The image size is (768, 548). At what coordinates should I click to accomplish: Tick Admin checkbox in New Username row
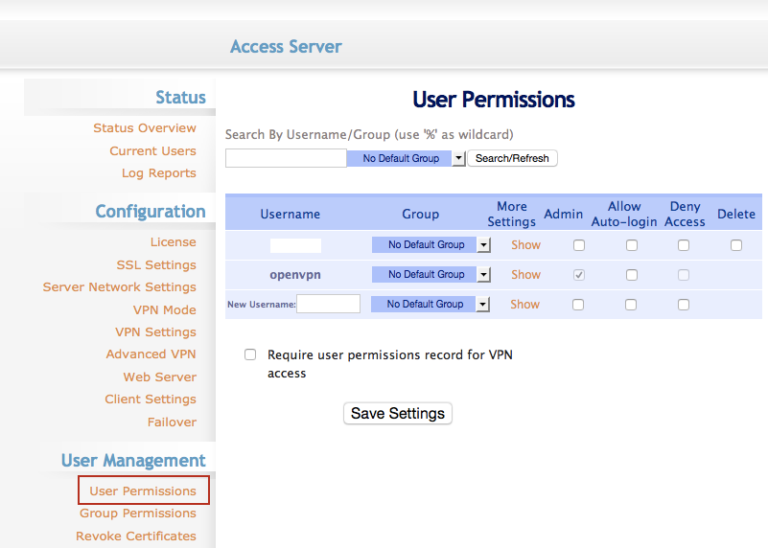pos(578,305)
